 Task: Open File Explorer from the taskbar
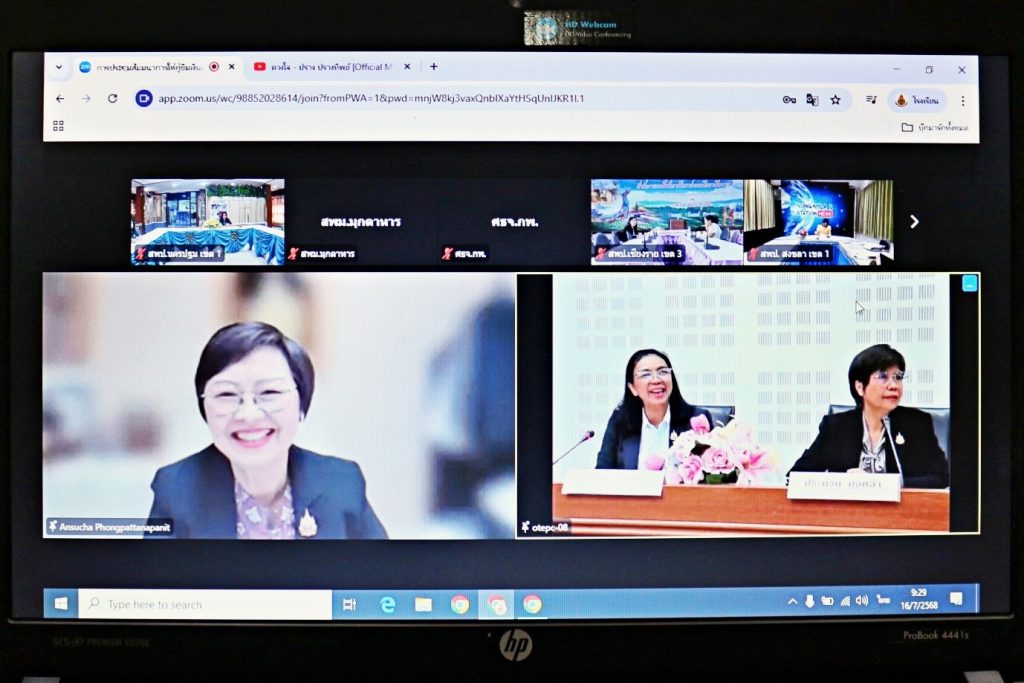(423, 604)
